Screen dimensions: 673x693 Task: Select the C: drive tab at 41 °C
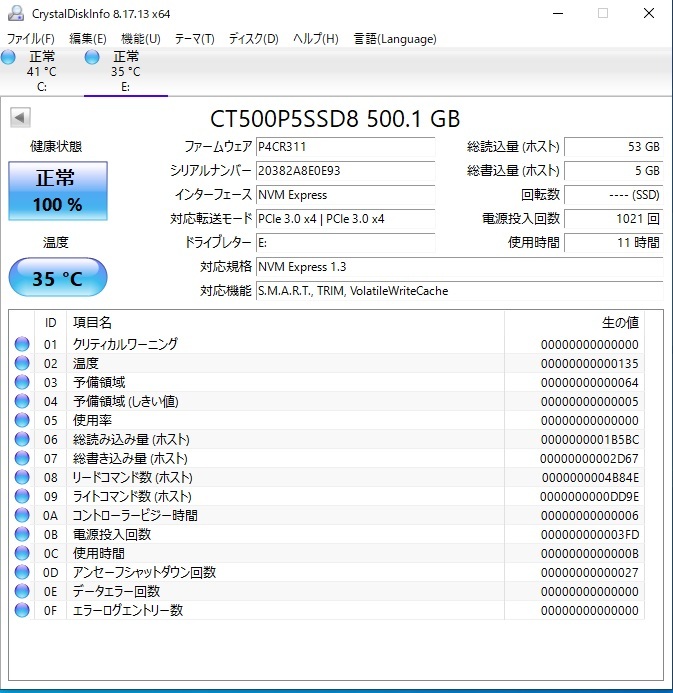pos(42,71)
